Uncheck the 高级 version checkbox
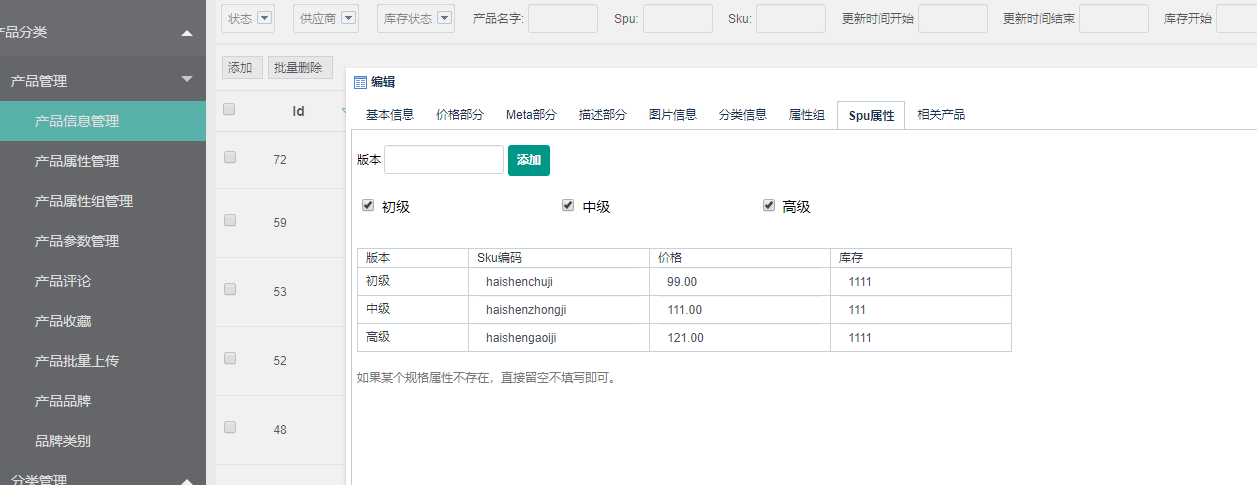The width and height of the screenshot is (1257, 485). click(x=768, y=206)
